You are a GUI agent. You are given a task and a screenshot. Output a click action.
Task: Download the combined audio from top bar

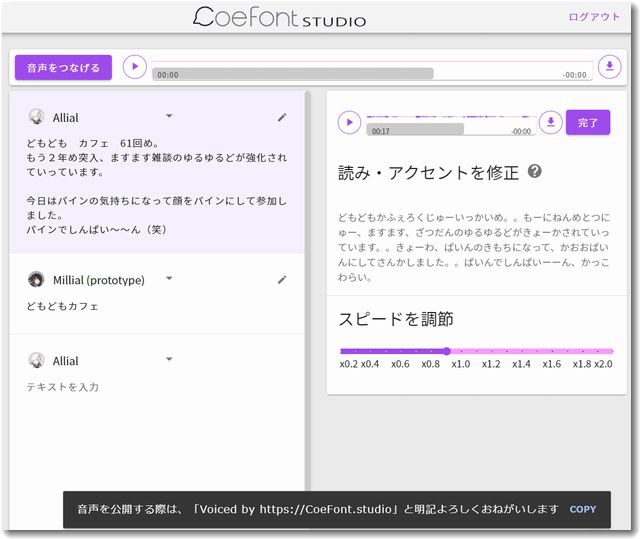click(610, 67)
